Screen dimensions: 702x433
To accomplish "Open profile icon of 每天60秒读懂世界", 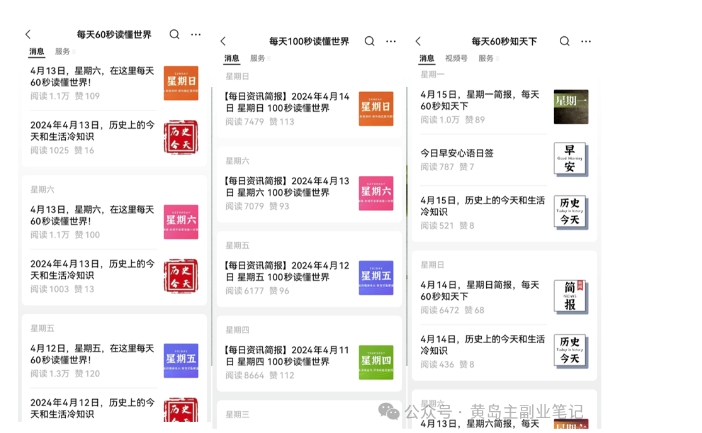I will click(195, 35).
